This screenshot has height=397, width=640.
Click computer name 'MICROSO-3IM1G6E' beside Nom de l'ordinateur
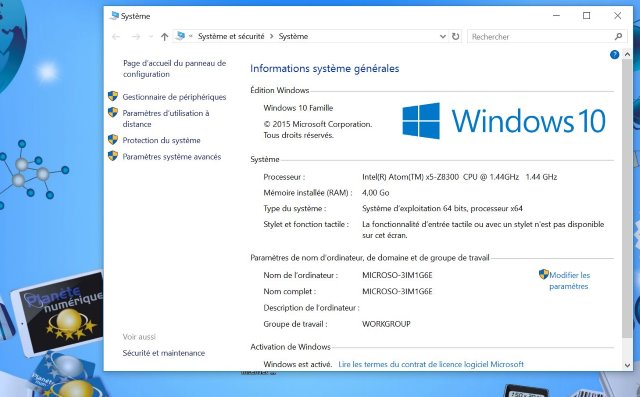coord(397,275)
